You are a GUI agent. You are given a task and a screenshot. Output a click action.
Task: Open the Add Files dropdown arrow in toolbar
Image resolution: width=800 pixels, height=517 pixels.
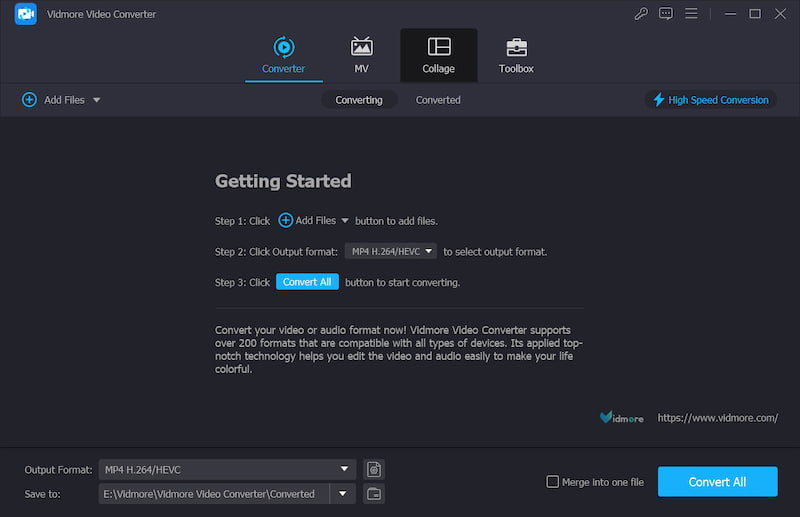click(x=97, y=100)
